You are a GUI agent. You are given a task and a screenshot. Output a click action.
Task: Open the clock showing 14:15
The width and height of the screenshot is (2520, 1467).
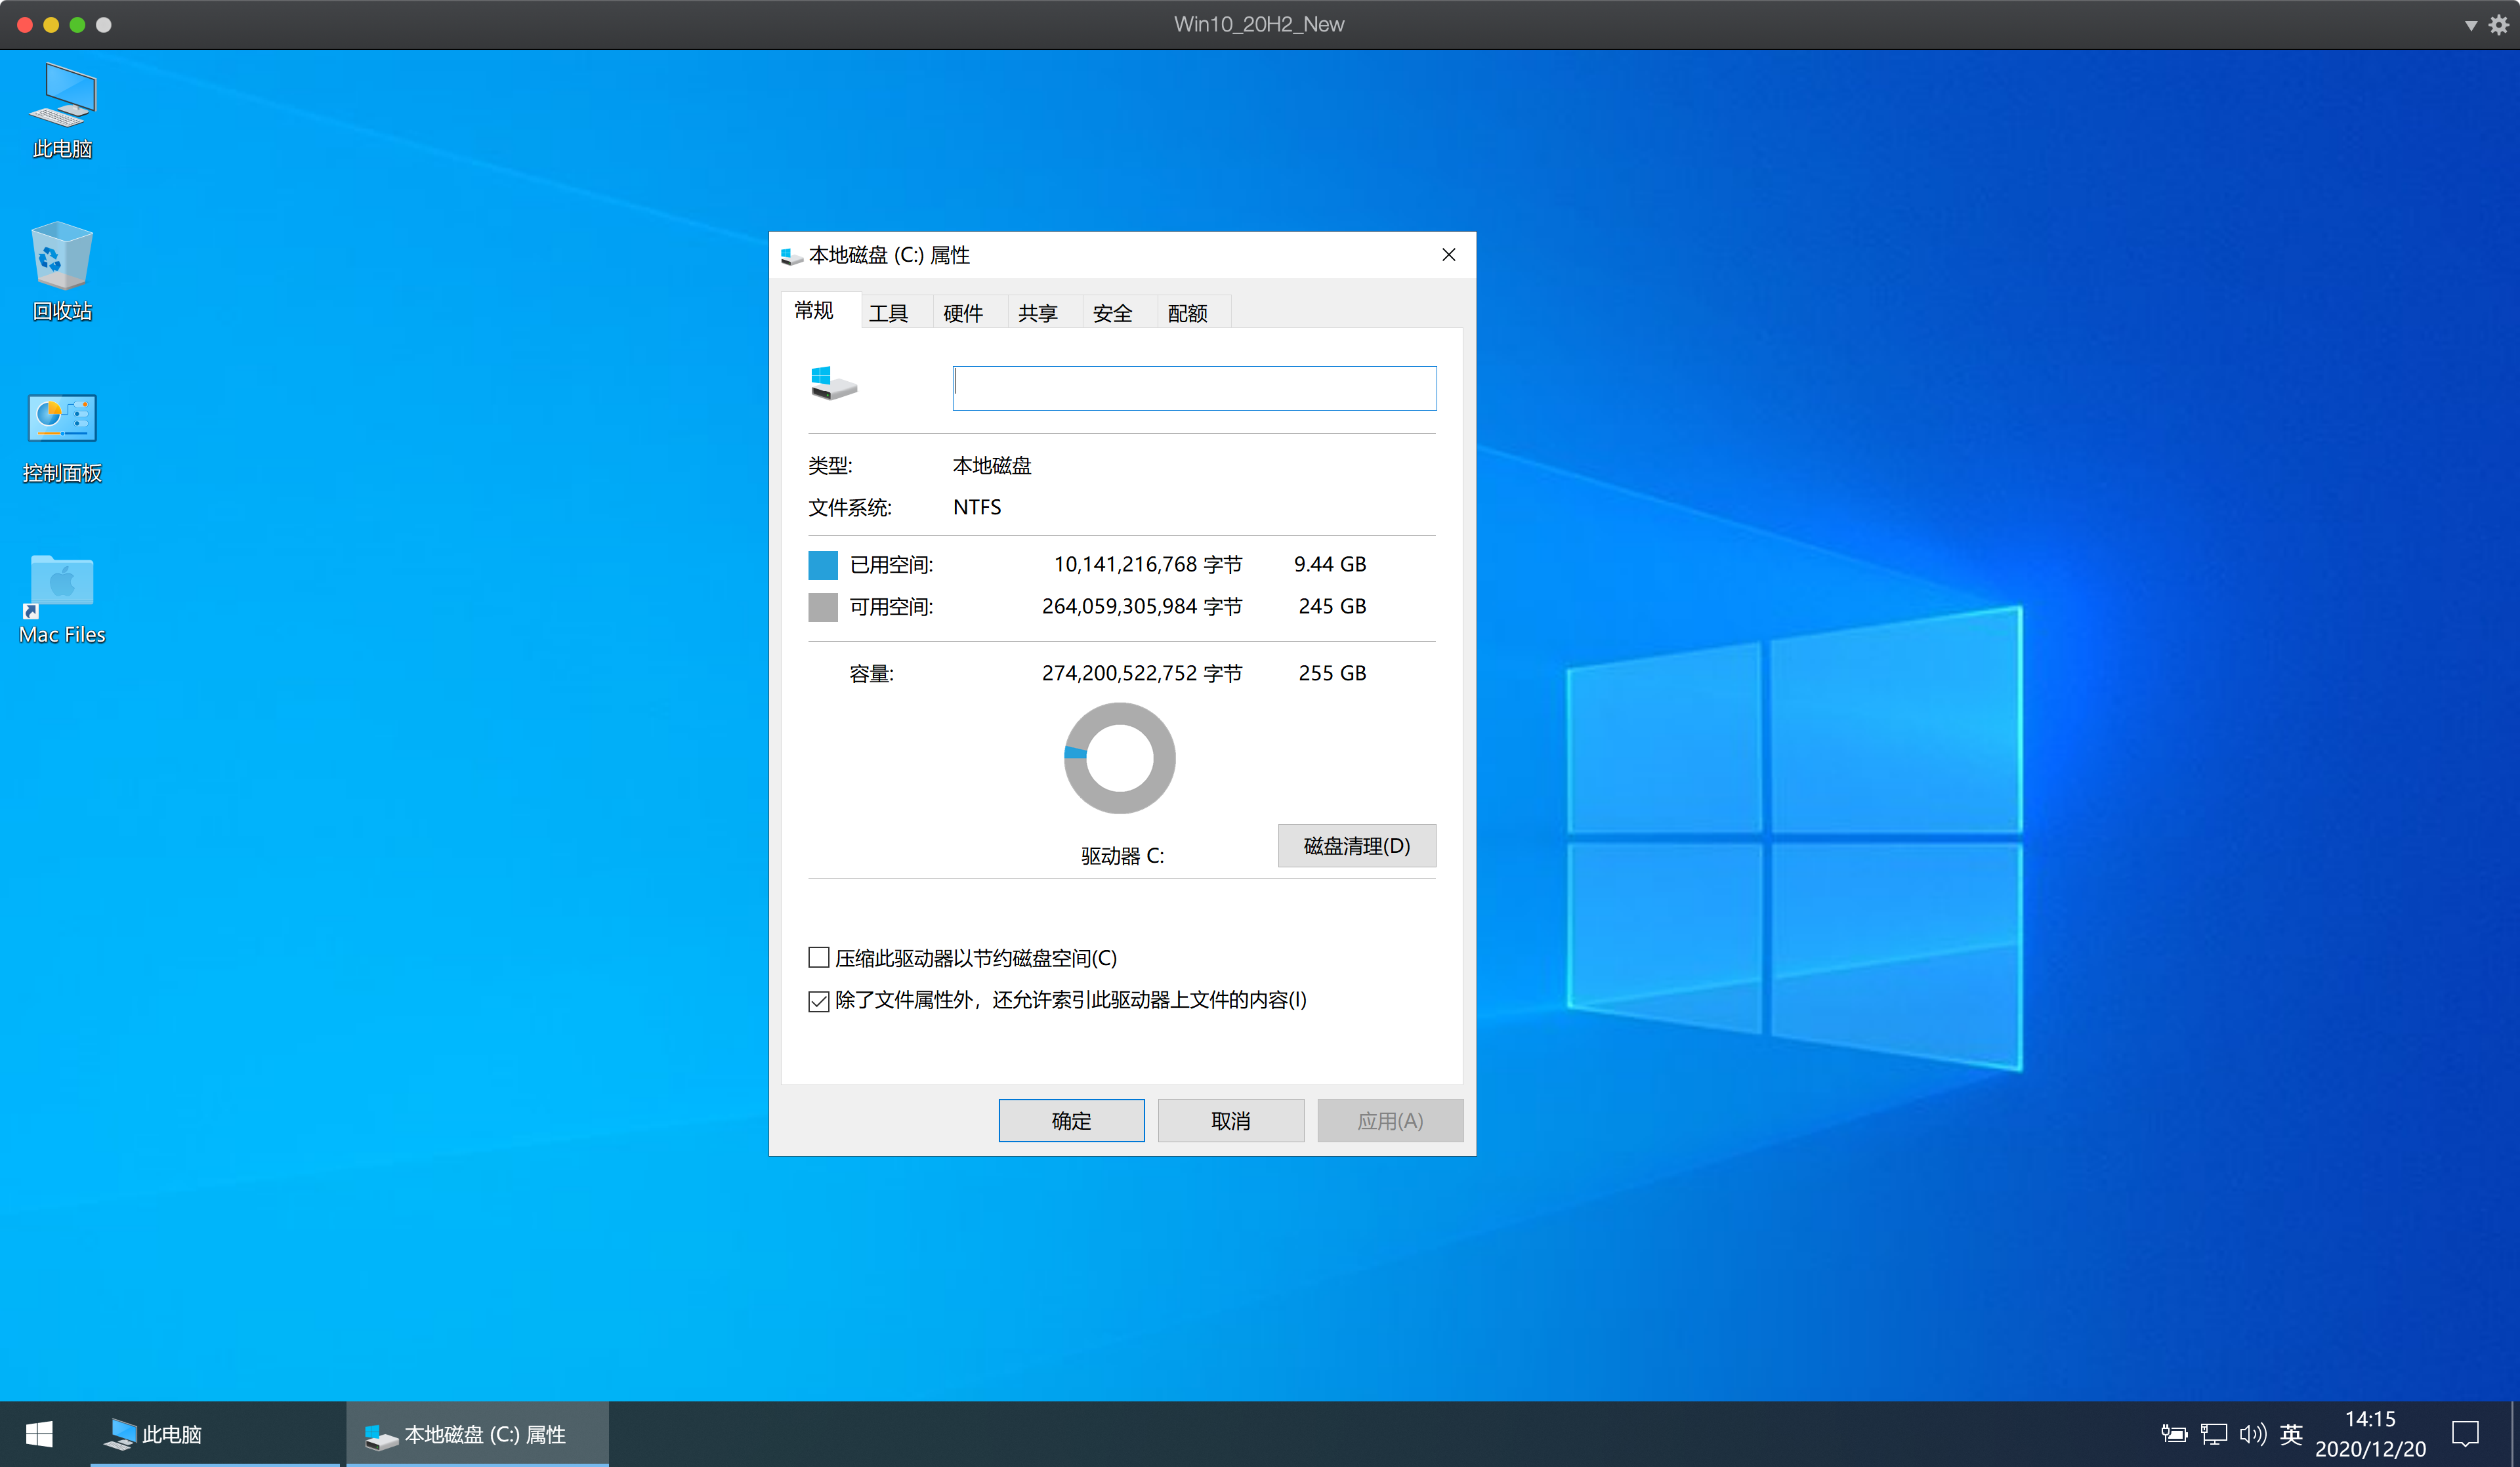[x=2370, y=1434]
